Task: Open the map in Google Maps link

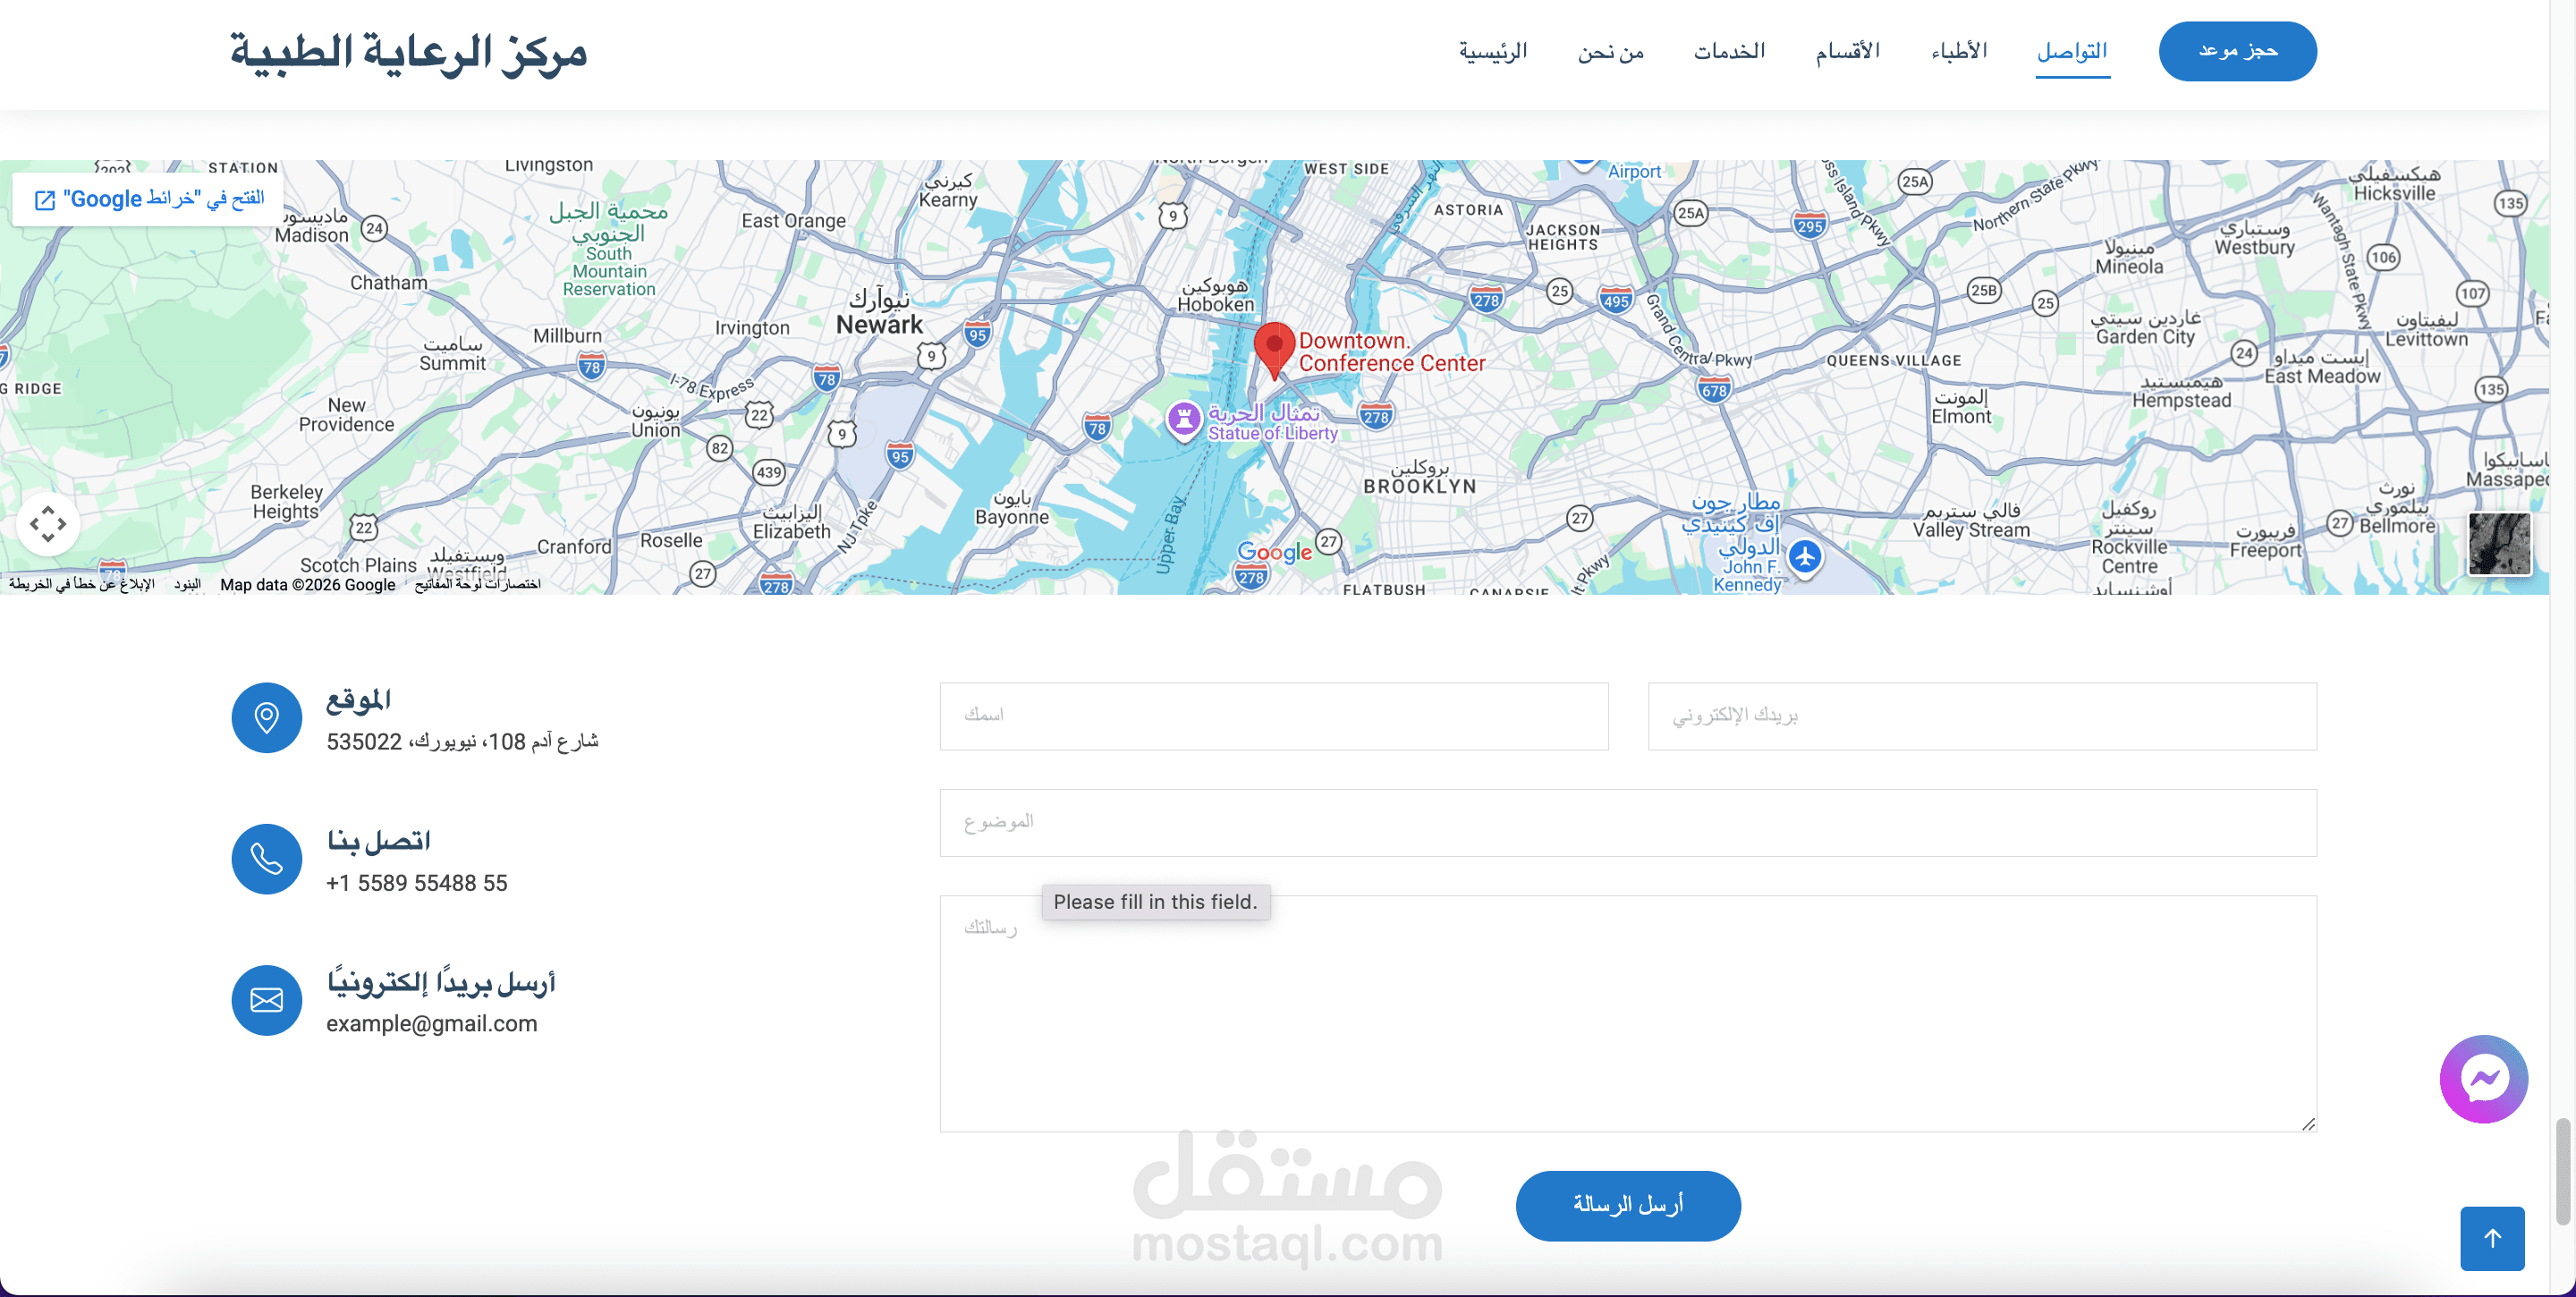Action: coord(150,199)
